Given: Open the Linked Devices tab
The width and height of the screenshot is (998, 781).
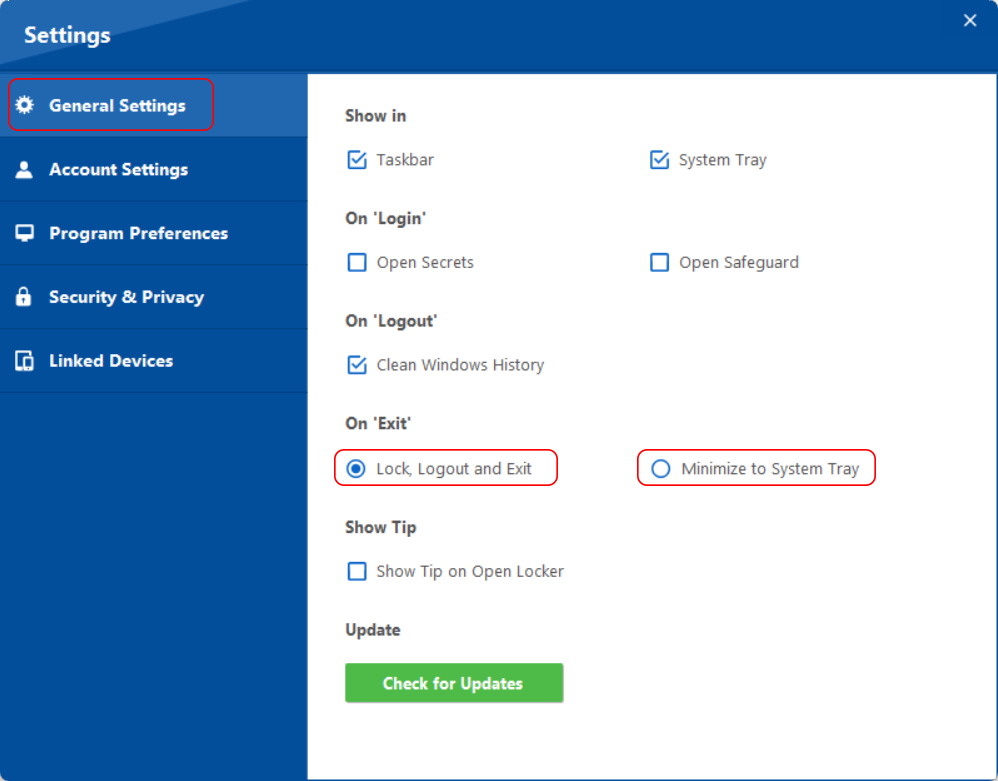Looking at the screenshot, I should [x=111, y=361].
